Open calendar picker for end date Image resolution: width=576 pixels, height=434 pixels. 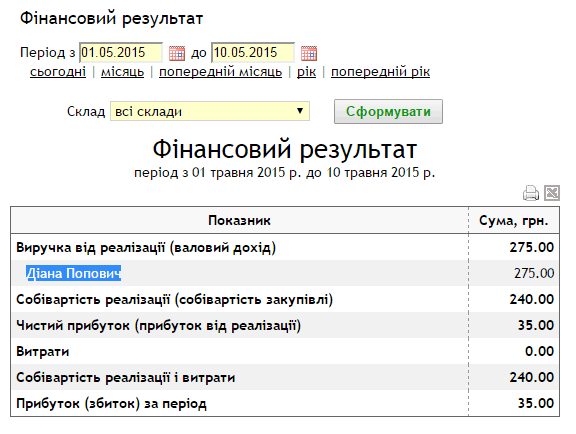(309, 53)
